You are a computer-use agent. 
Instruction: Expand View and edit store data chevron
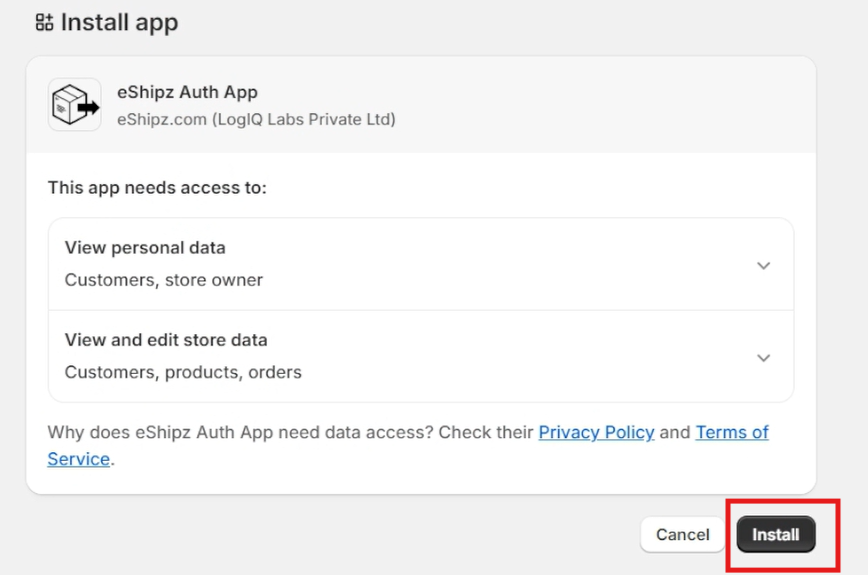pyautogui.click(x=763, y=358)
